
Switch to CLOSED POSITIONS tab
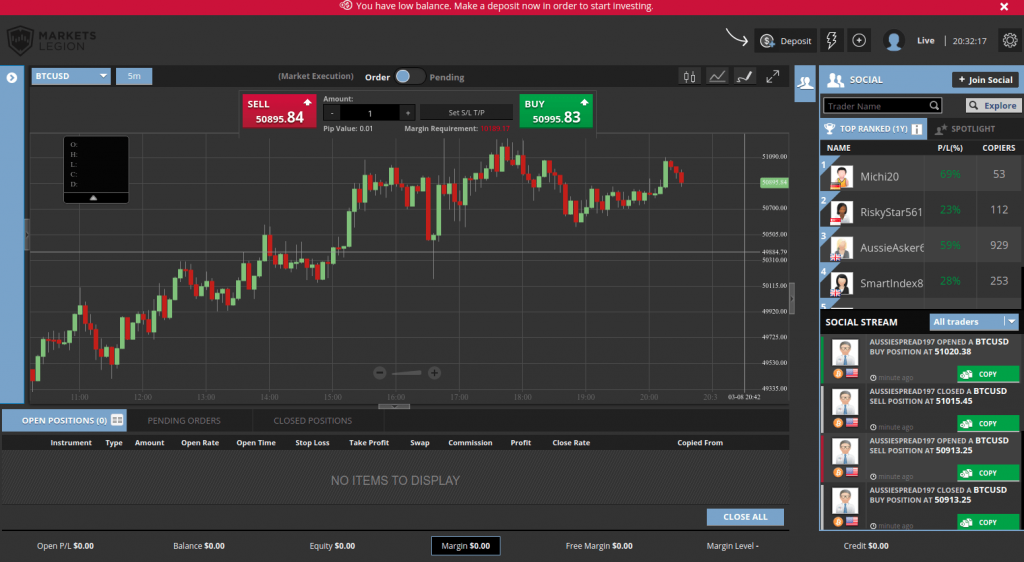click(313, 420)
